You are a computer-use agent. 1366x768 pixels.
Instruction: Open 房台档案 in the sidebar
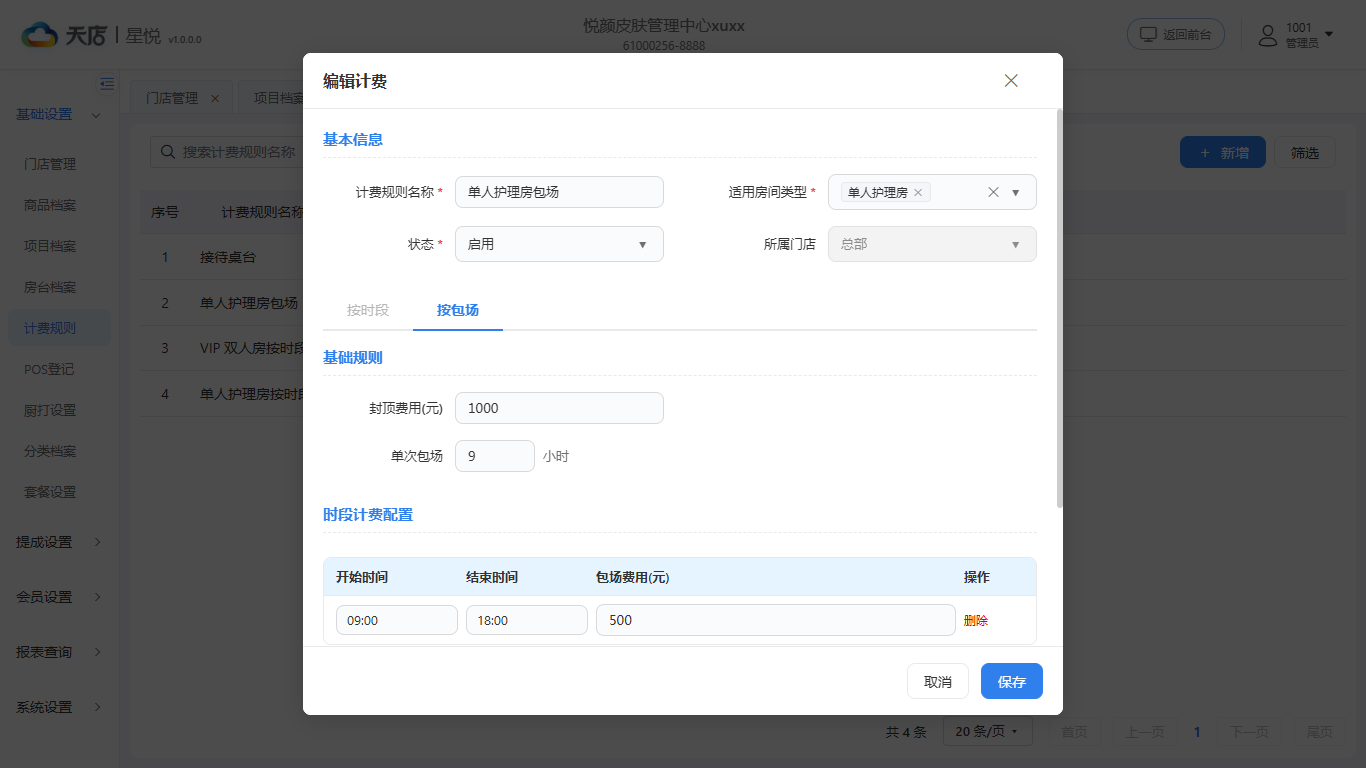click(x=50, y=287)
